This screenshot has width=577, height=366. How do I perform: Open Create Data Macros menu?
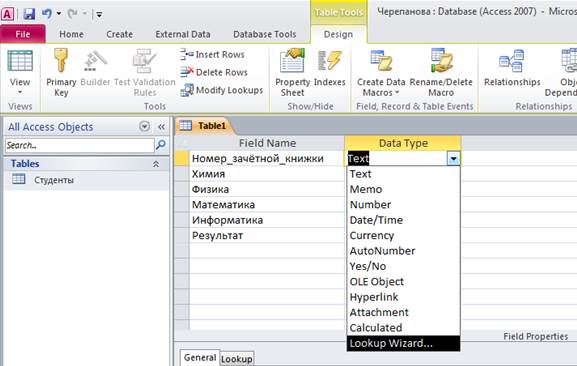pyautogui.click(x=381, y=72)
